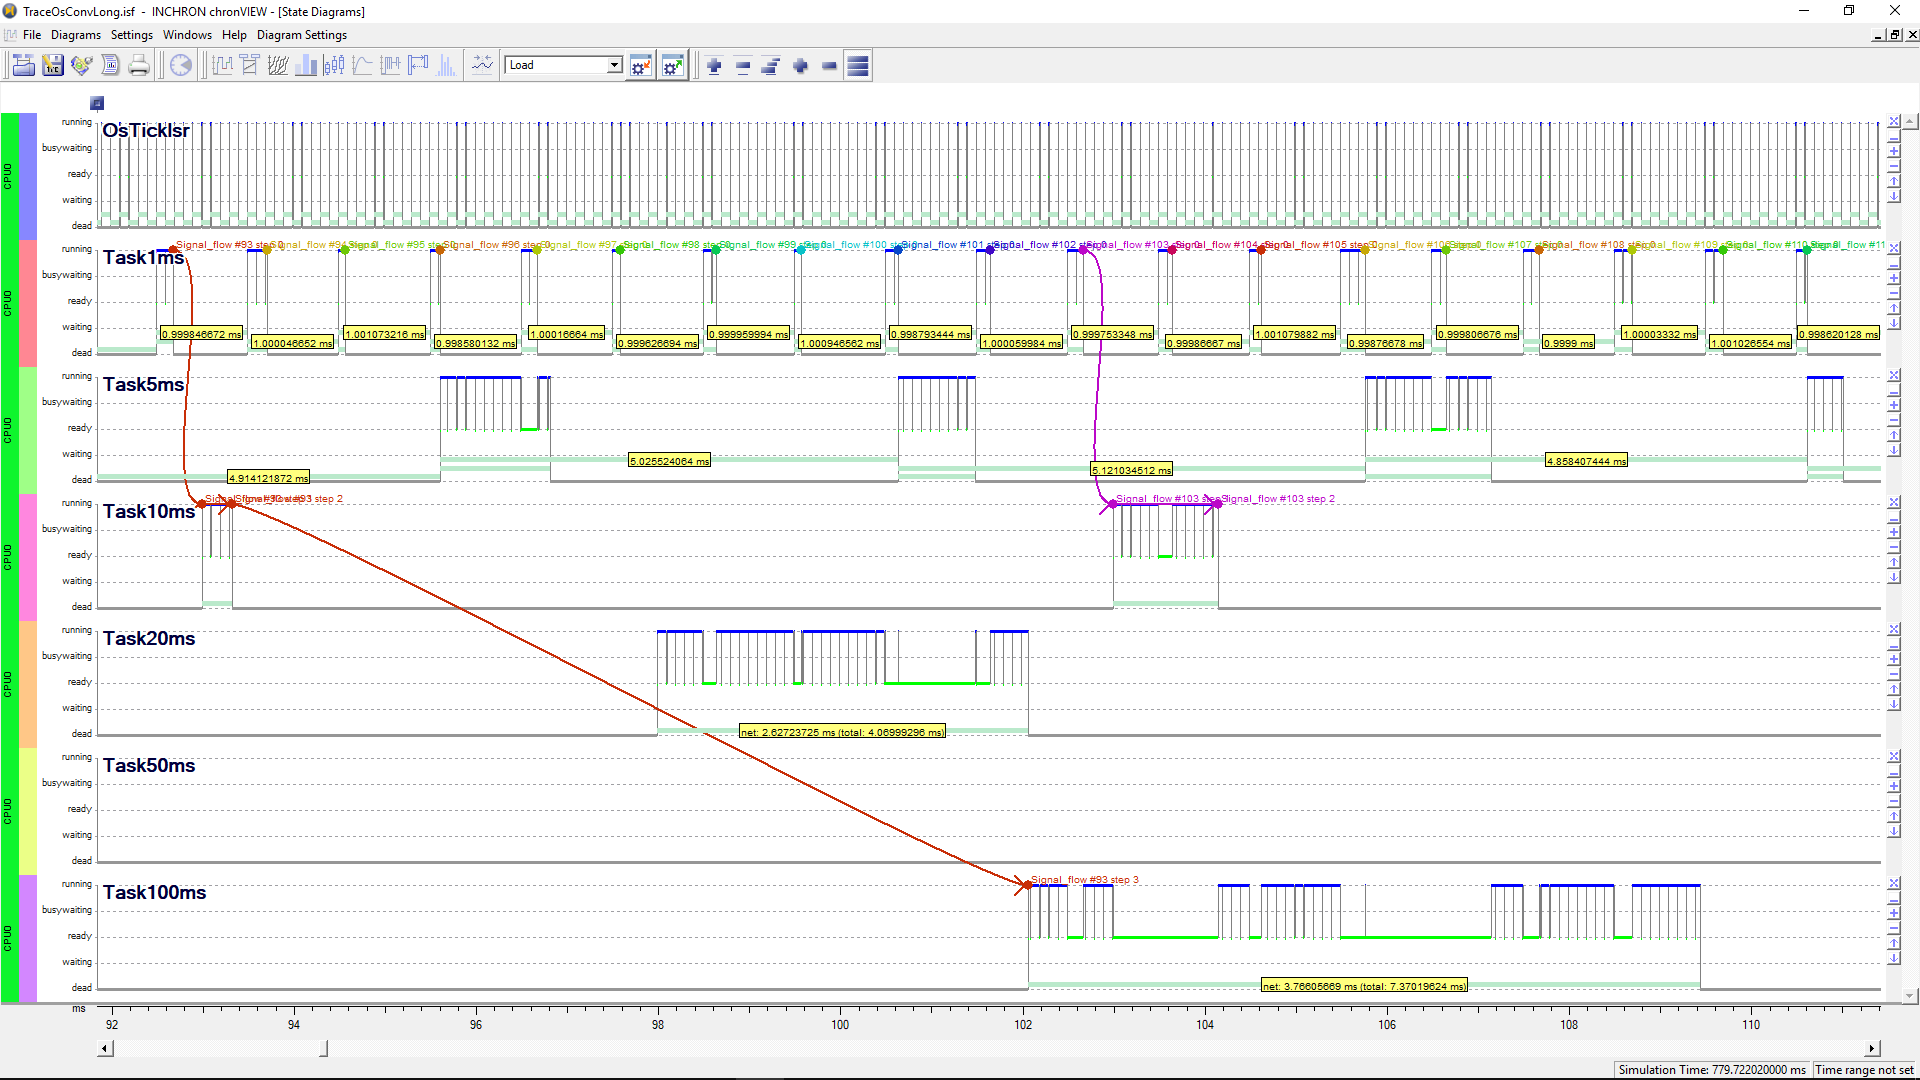Open the stacked lines diagram icon
The width and height of the screenshot is (1920, 1080).
coord(278,66)
